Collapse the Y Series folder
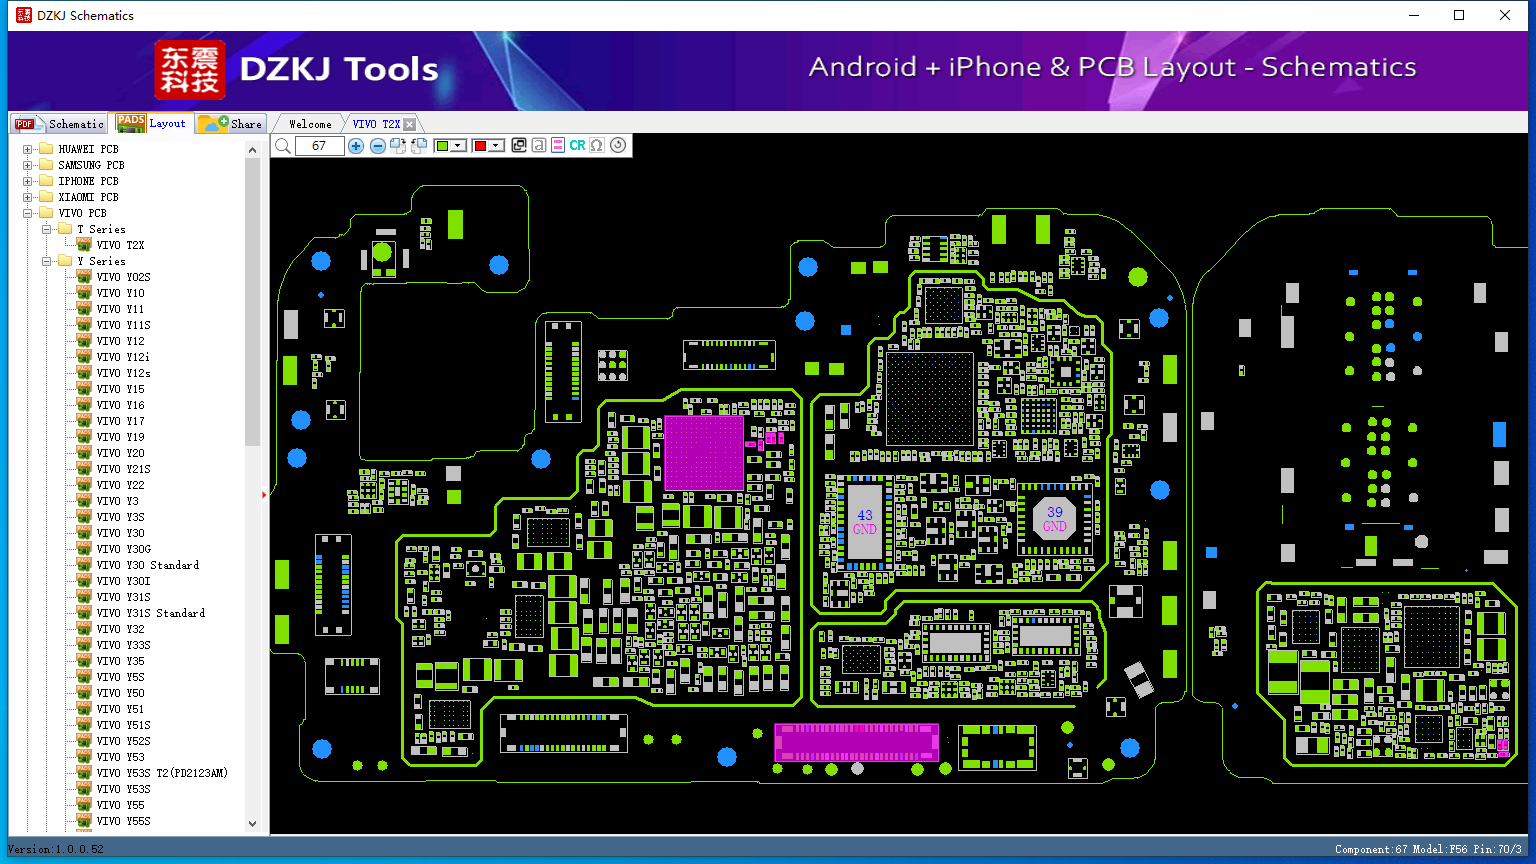 coord(47,261)
